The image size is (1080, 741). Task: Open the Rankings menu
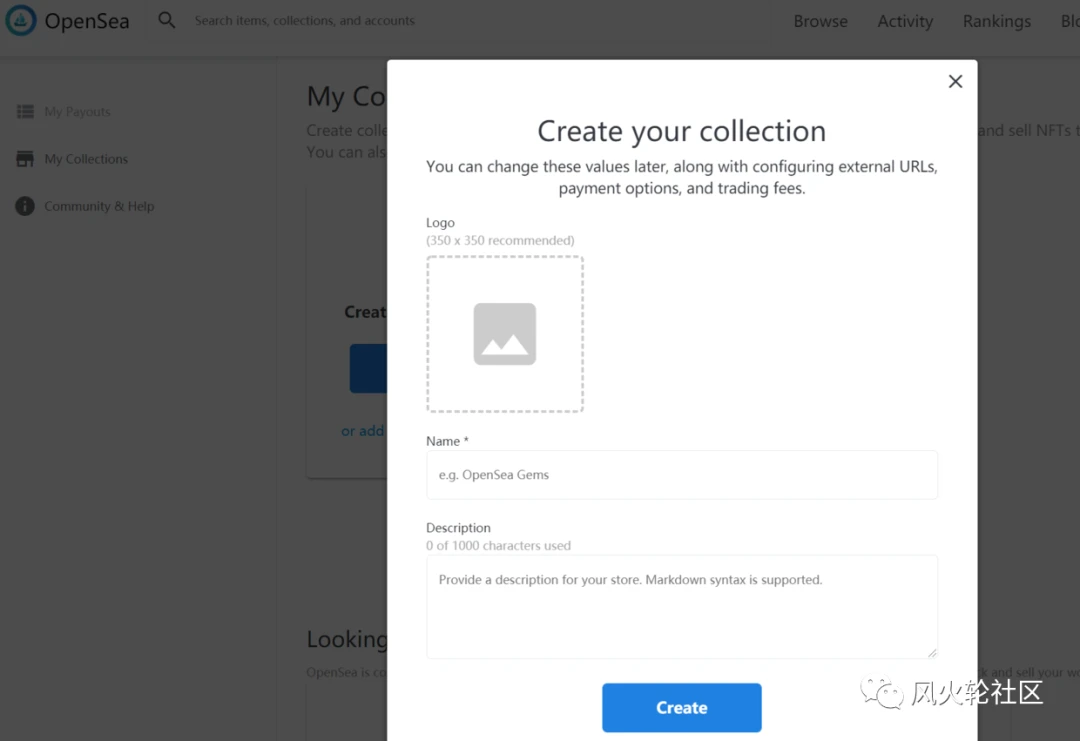click(997, 21)
